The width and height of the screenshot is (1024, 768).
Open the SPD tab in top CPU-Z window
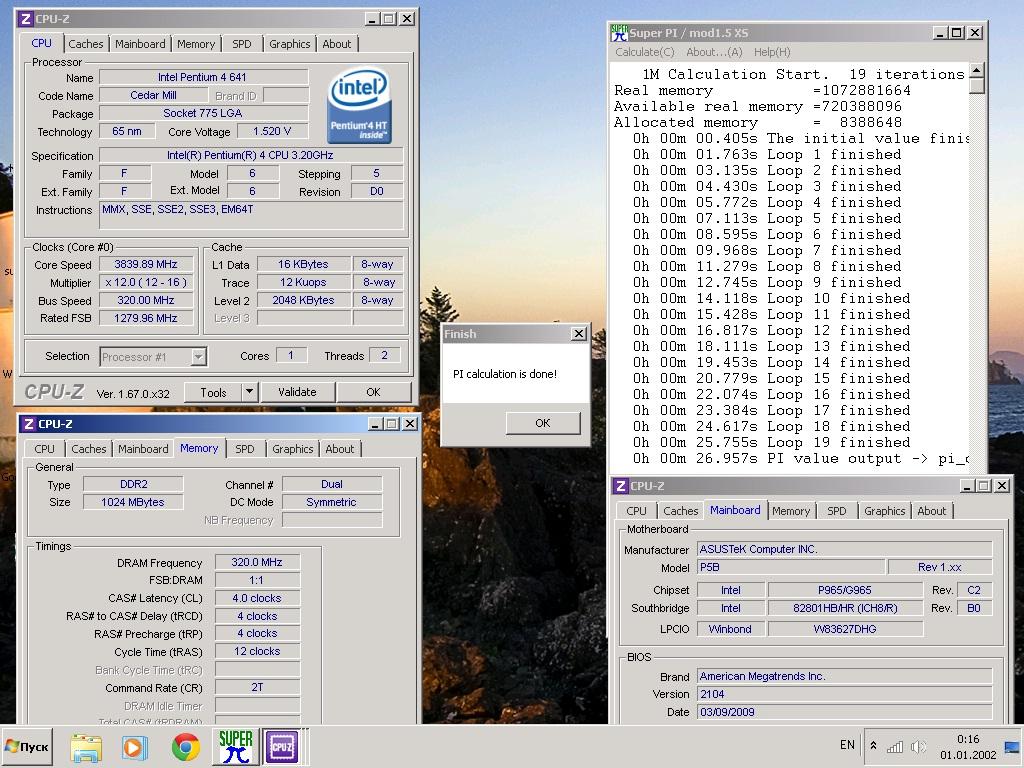tap(242, 44)
